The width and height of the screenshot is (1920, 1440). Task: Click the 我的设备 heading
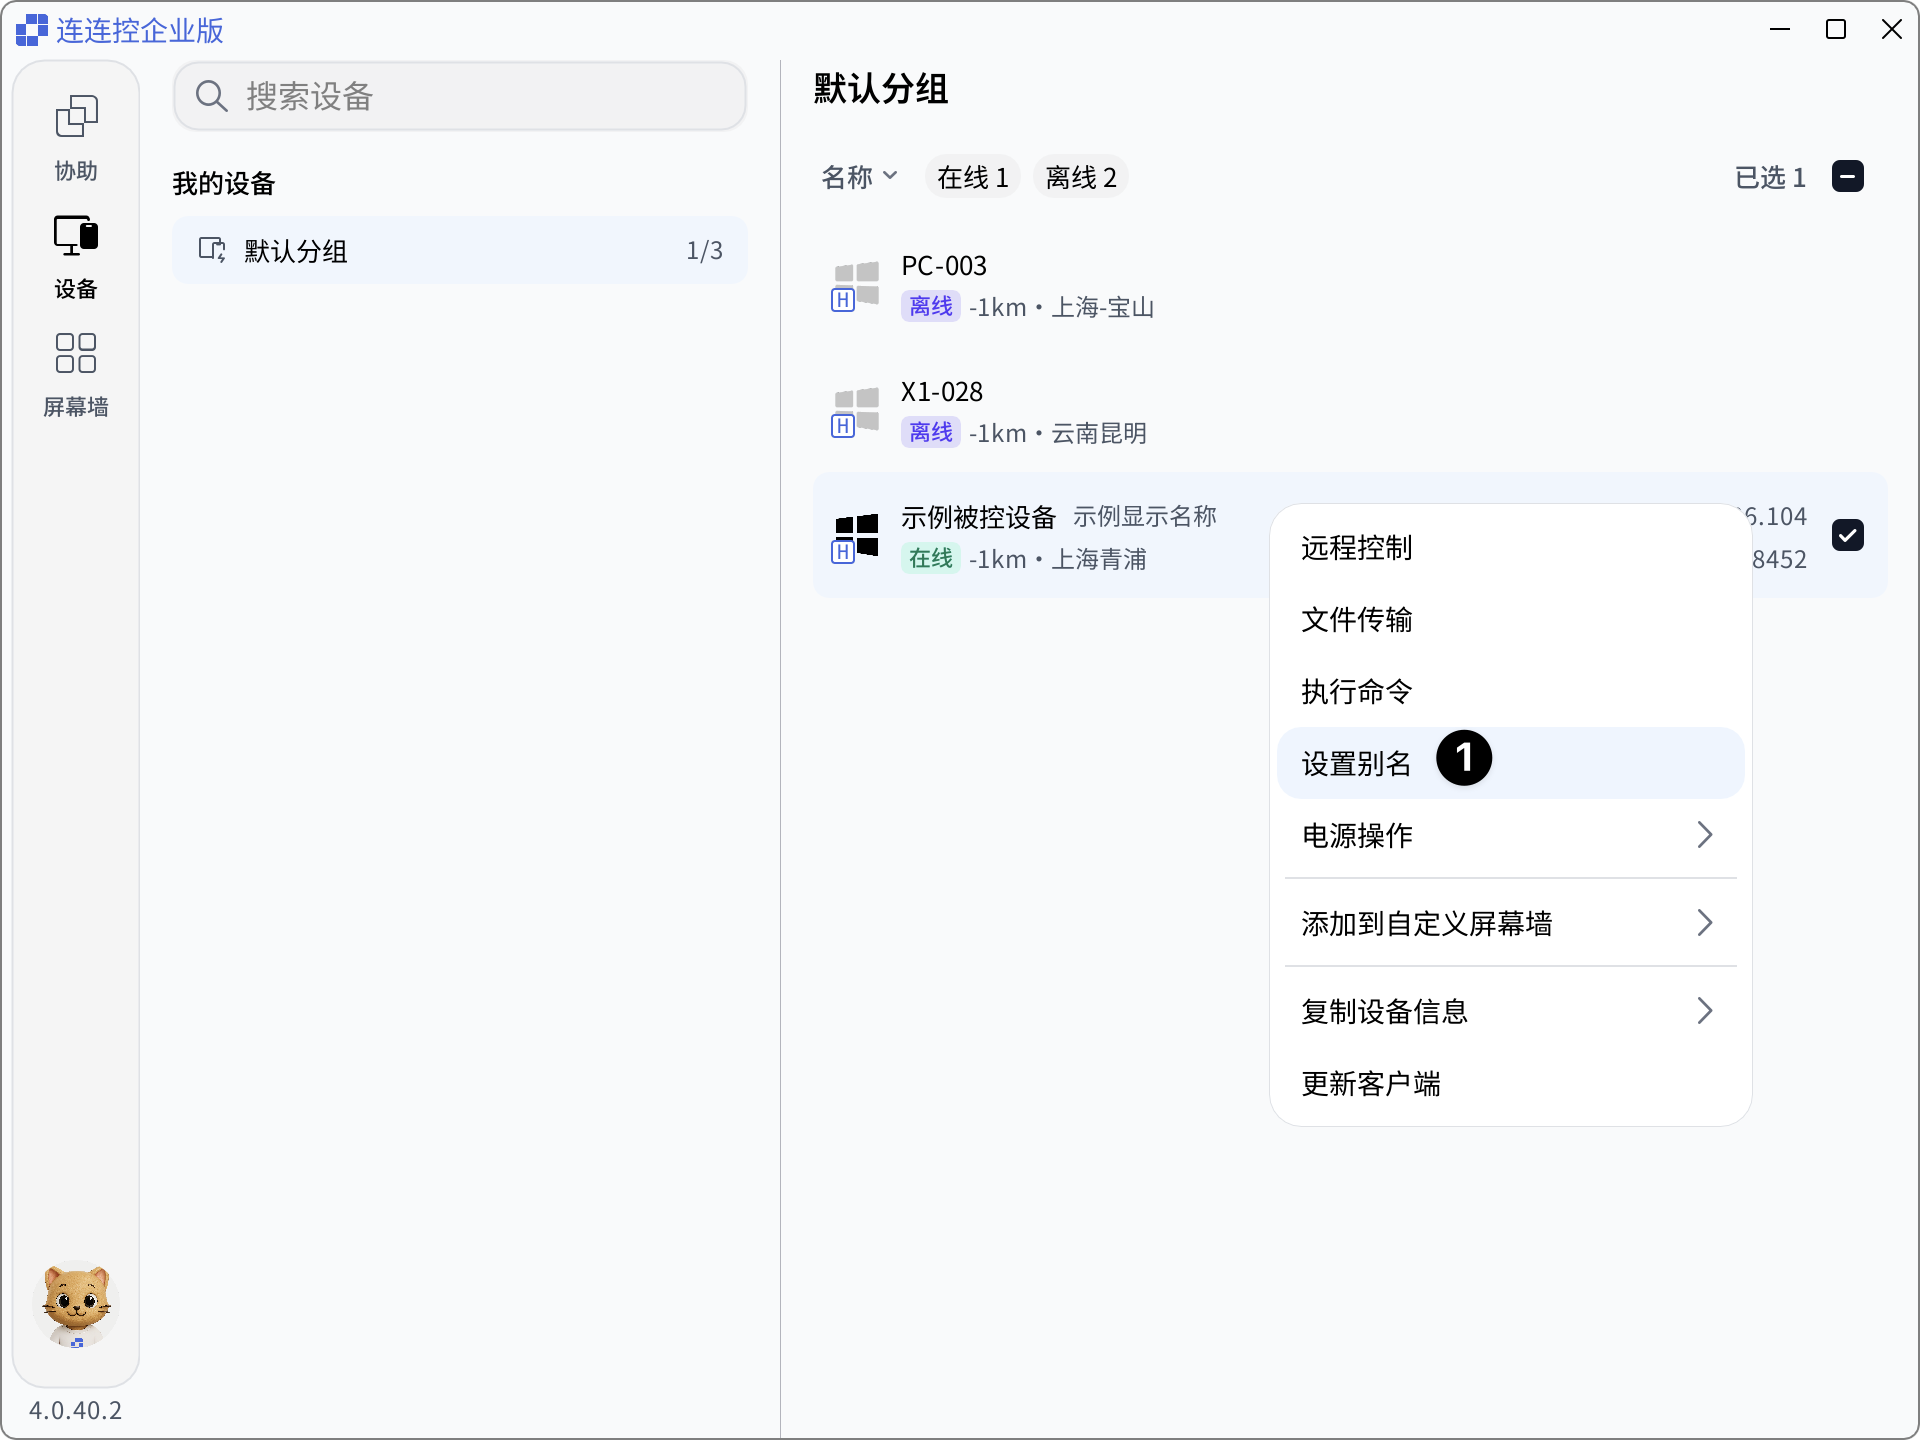(x=223, y=183)
